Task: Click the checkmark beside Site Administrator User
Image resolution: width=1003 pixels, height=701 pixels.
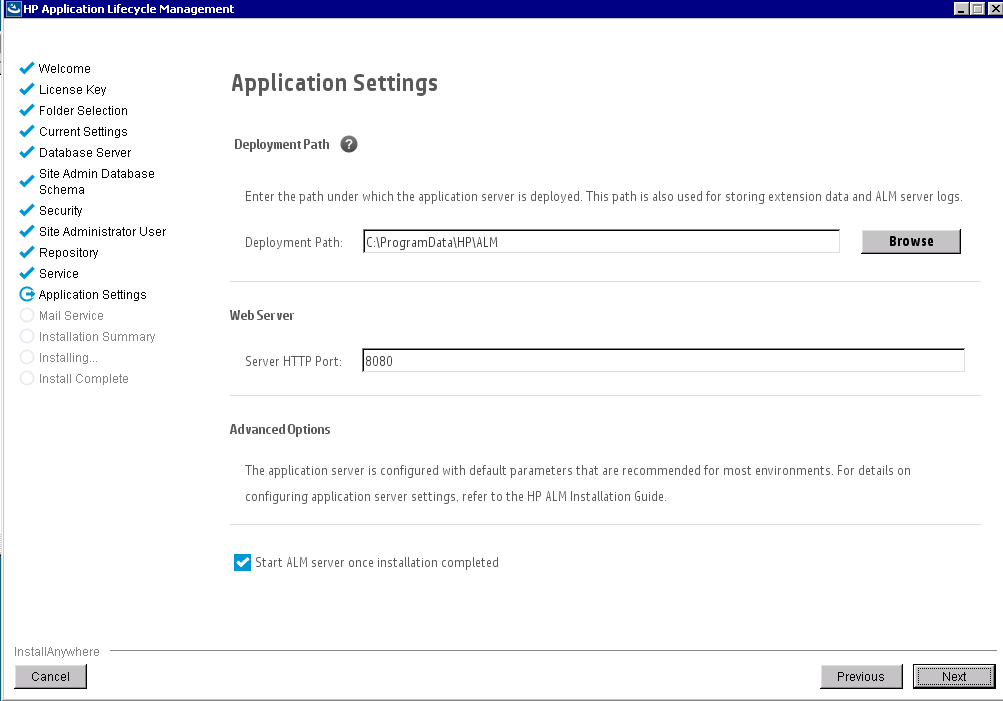Action: click(x=27, y=231)
